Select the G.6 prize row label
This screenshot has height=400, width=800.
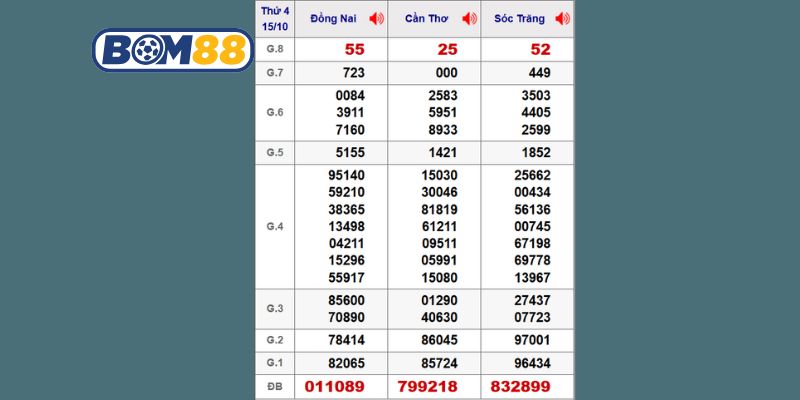275,113
